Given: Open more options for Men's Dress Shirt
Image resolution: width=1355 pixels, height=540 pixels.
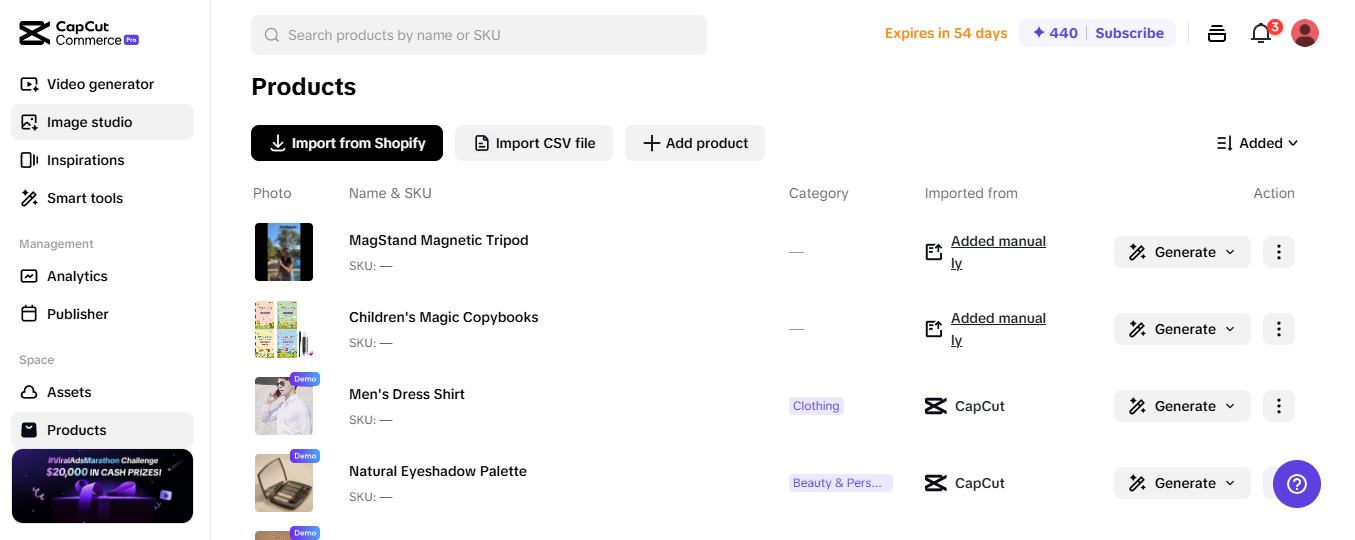Looking at the screenshot, I should click(x=1279, y=406).
